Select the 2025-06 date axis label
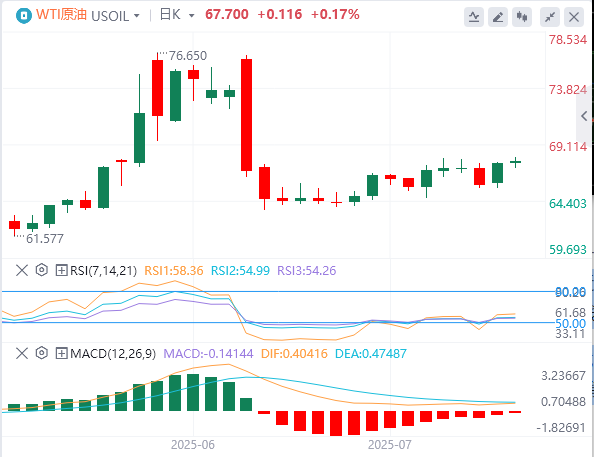The width and height of the screenshot is (594, 457). tap(193, 444)
